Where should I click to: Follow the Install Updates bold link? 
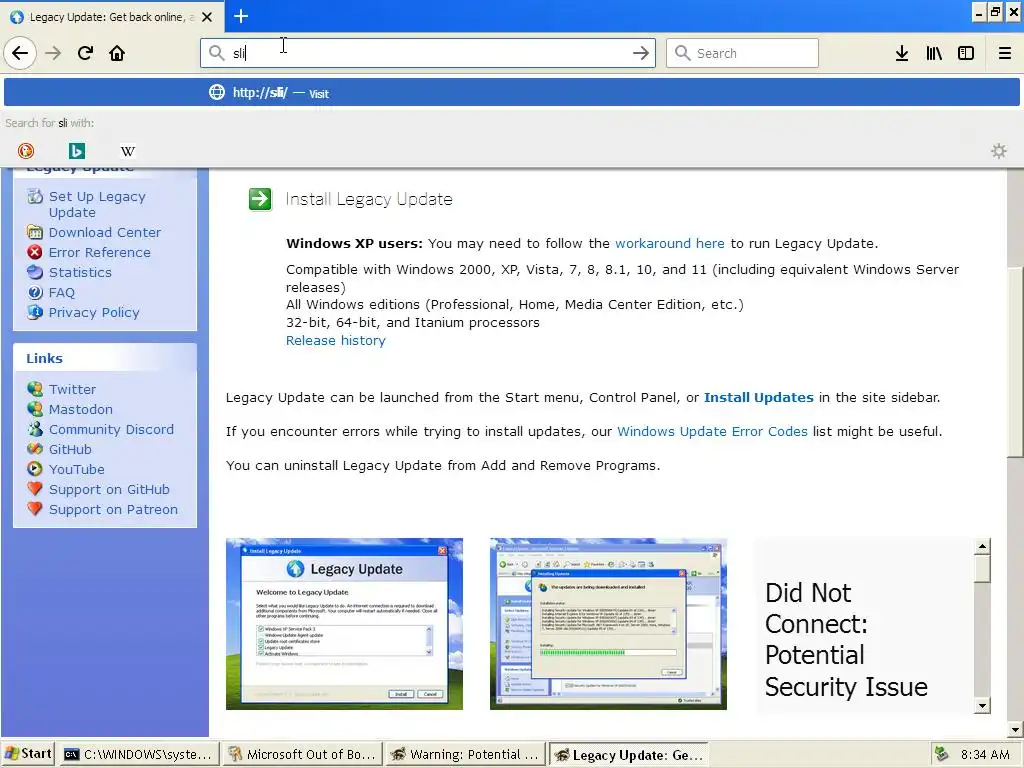(758, 398)
